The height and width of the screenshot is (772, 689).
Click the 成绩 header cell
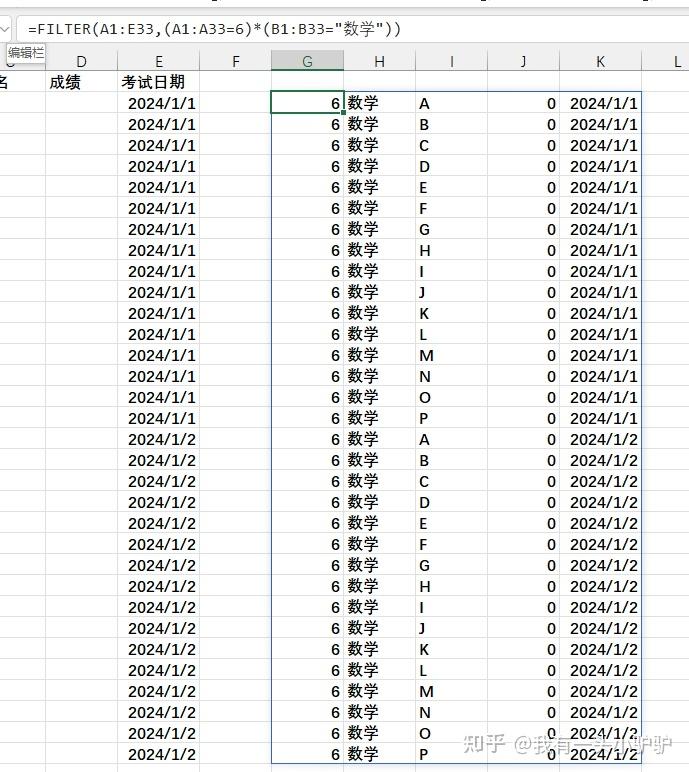click(81, 82)
